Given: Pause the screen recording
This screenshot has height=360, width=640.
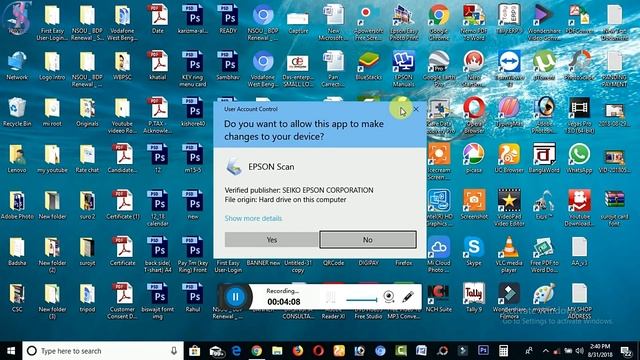Looking at the screenshot, I should [x=236, y=297].
